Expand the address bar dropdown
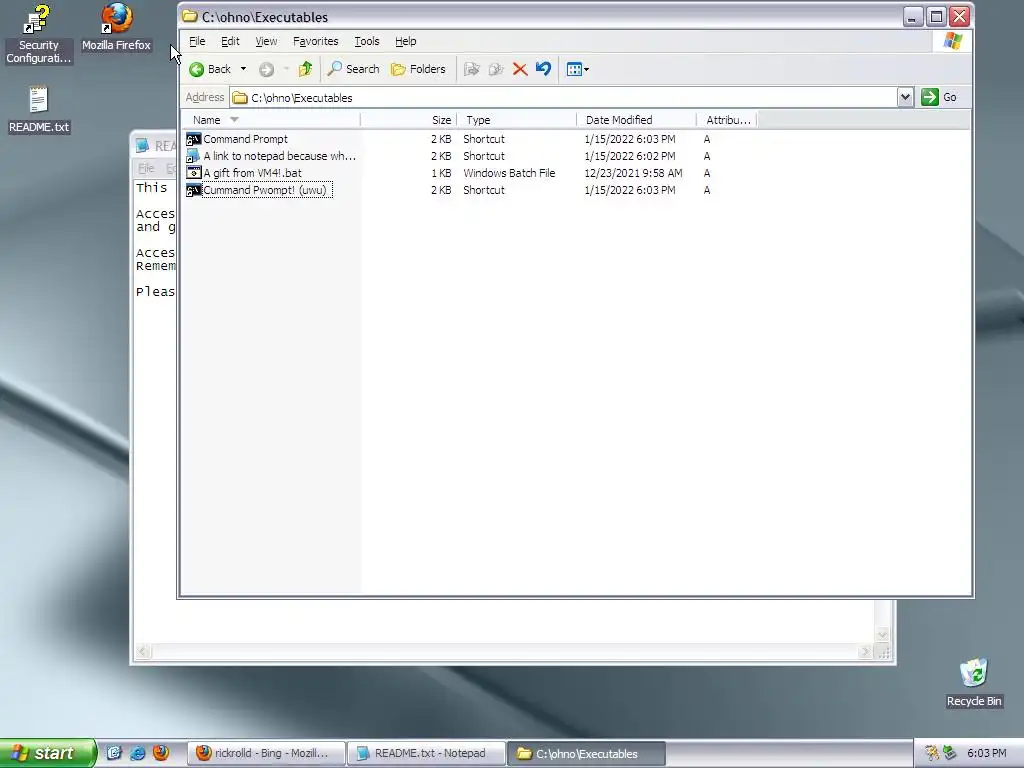 905,97
